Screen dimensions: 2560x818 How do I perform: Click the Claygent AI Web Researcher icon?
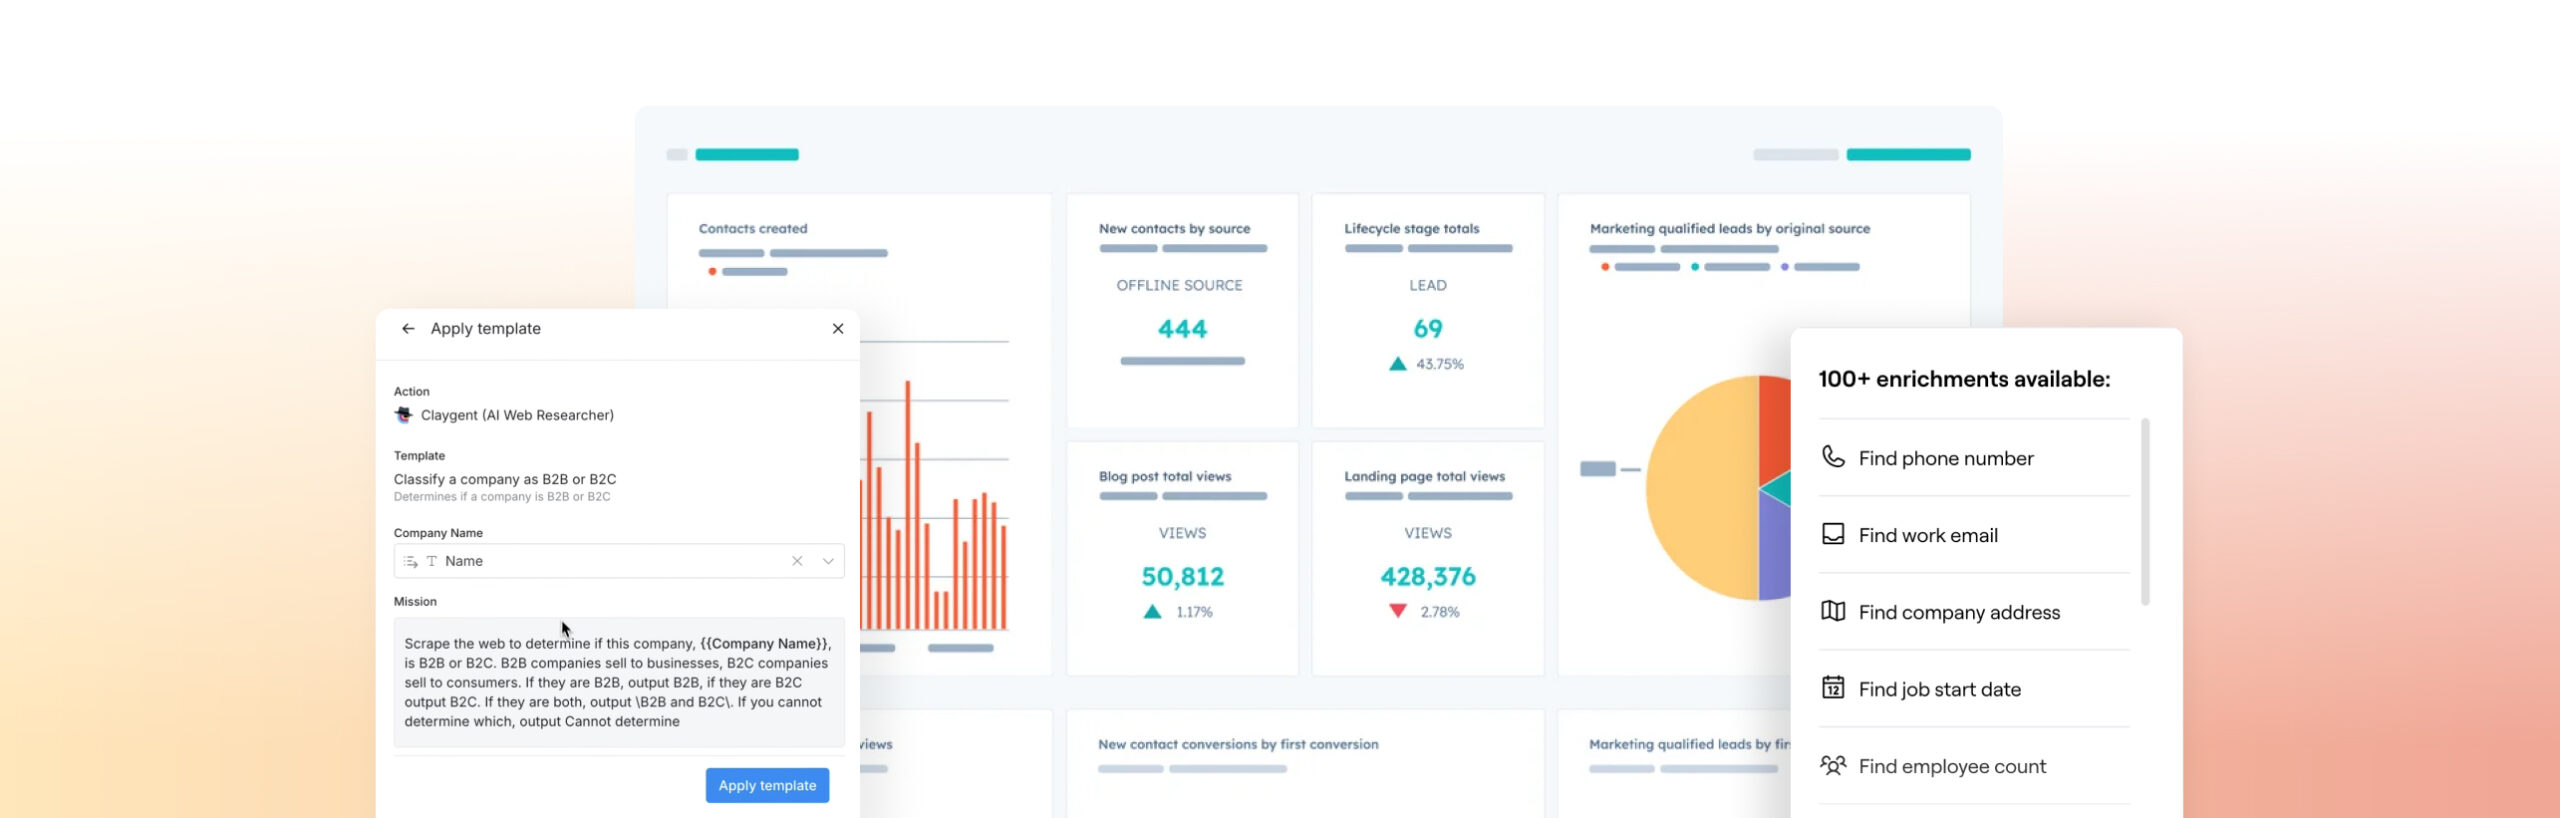(x=404, y=415)
